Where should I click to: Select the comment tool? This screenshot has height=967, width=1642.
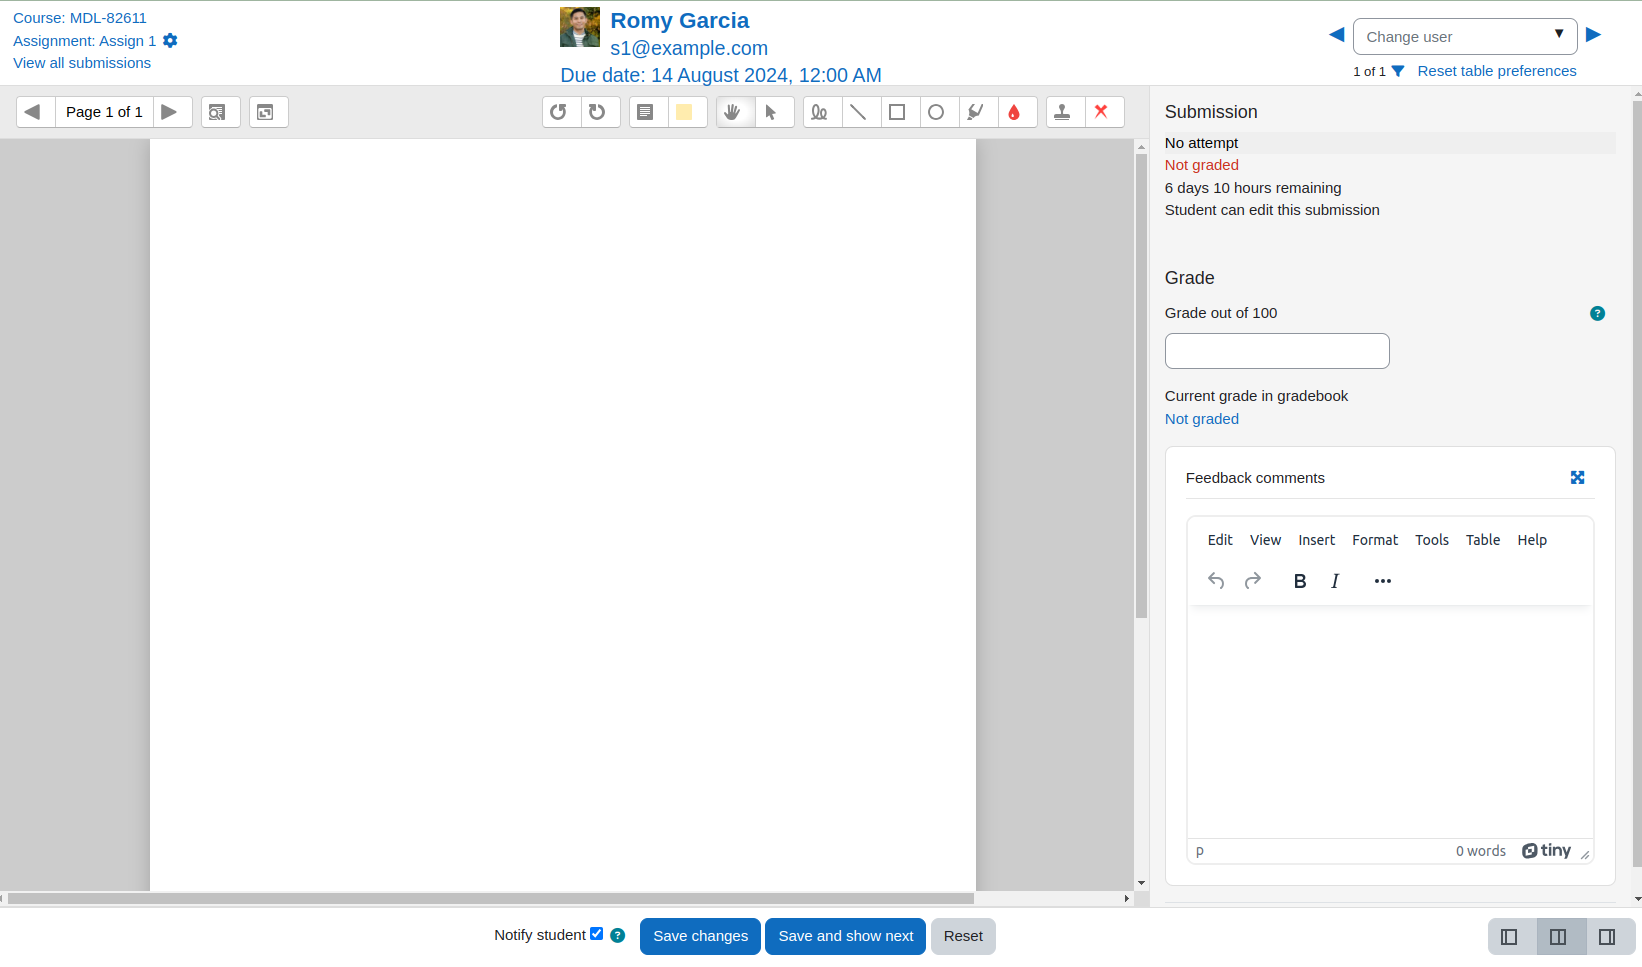[647, 112]
